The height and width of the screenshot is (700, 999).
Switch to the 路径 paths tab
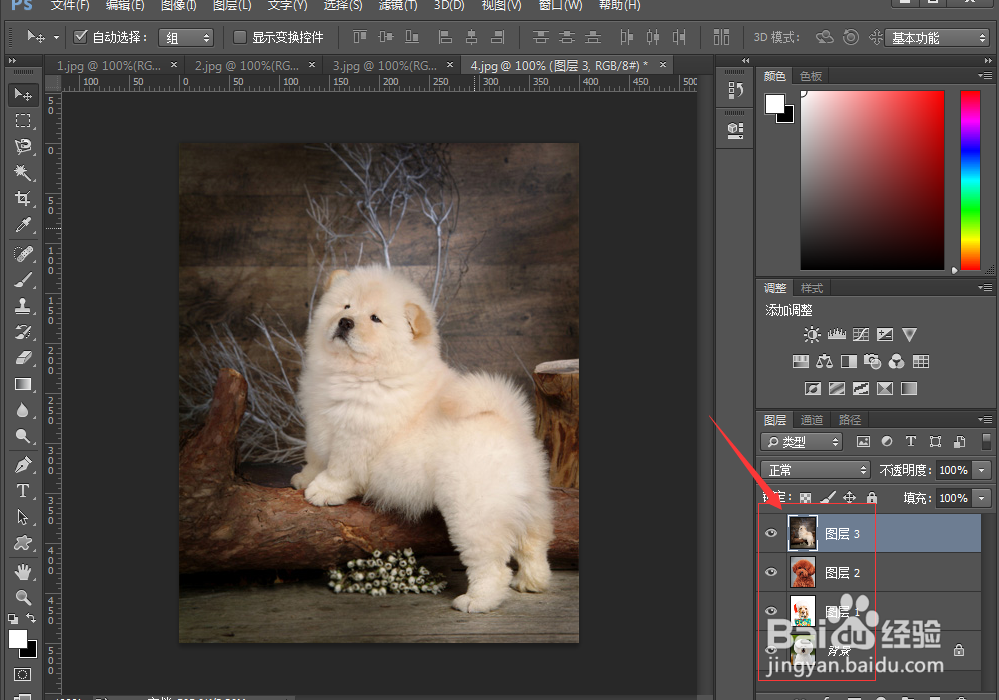click(x=849, y=420)
